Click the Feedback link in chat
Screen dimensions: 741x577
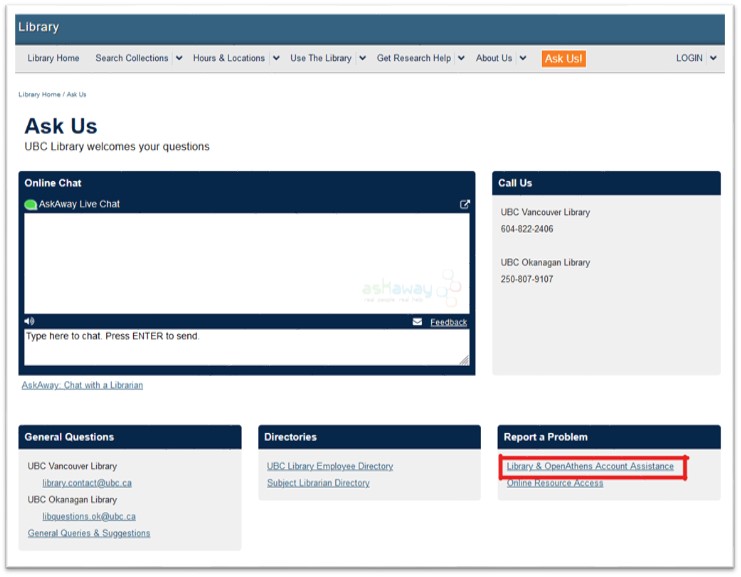pyautogui.click(x=448, y=322)
